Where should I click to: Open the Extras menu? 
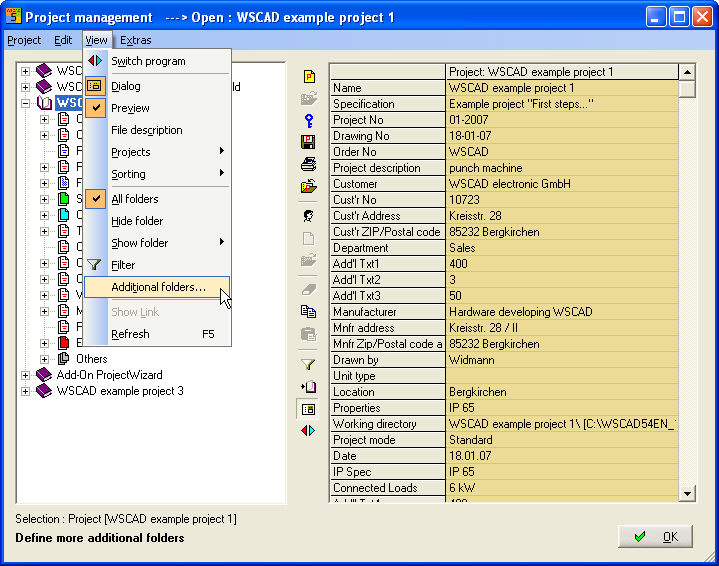tap(135, 40)
